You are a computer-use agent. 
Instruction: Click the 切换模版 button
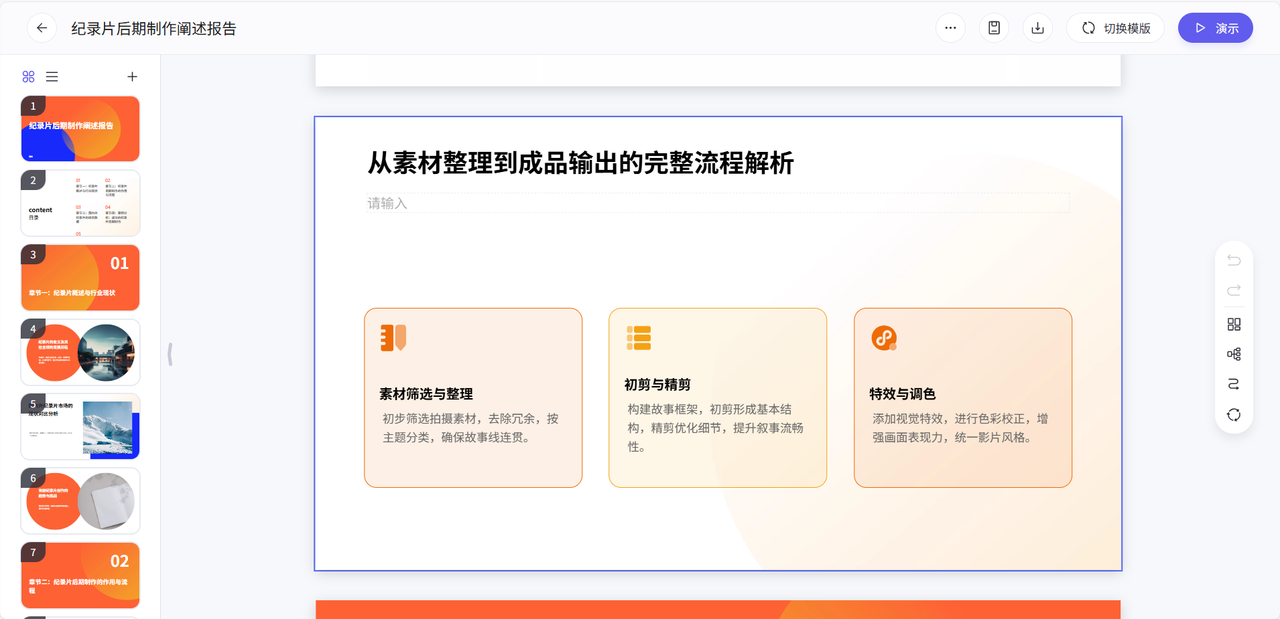[x=1116, y=28]
